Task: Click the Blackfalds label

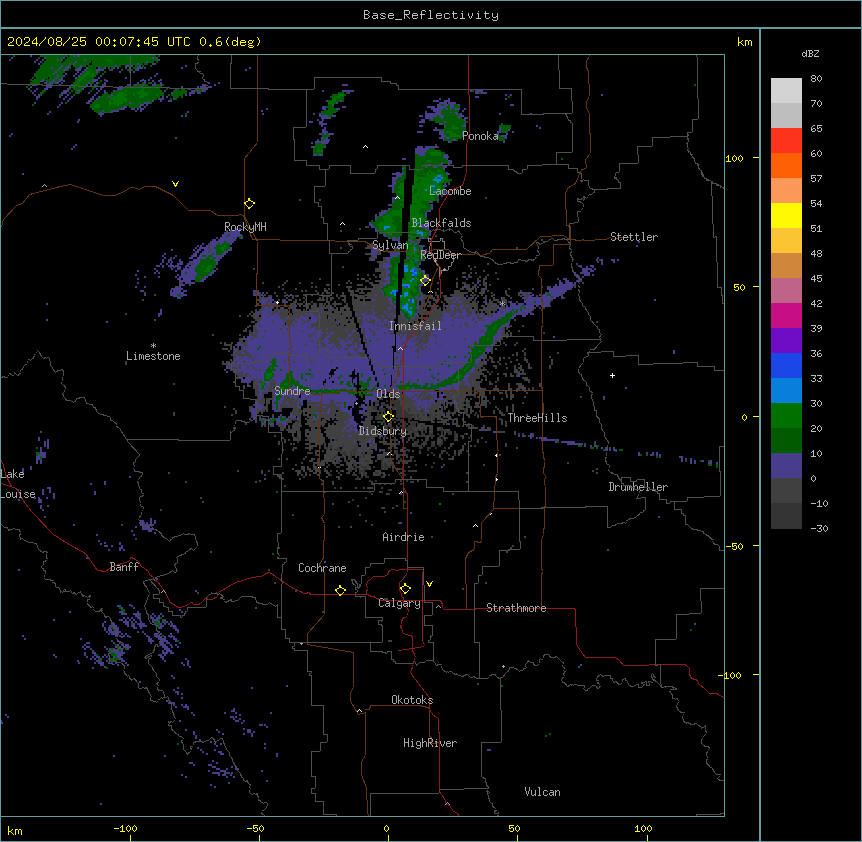Action: click(441, 223)
